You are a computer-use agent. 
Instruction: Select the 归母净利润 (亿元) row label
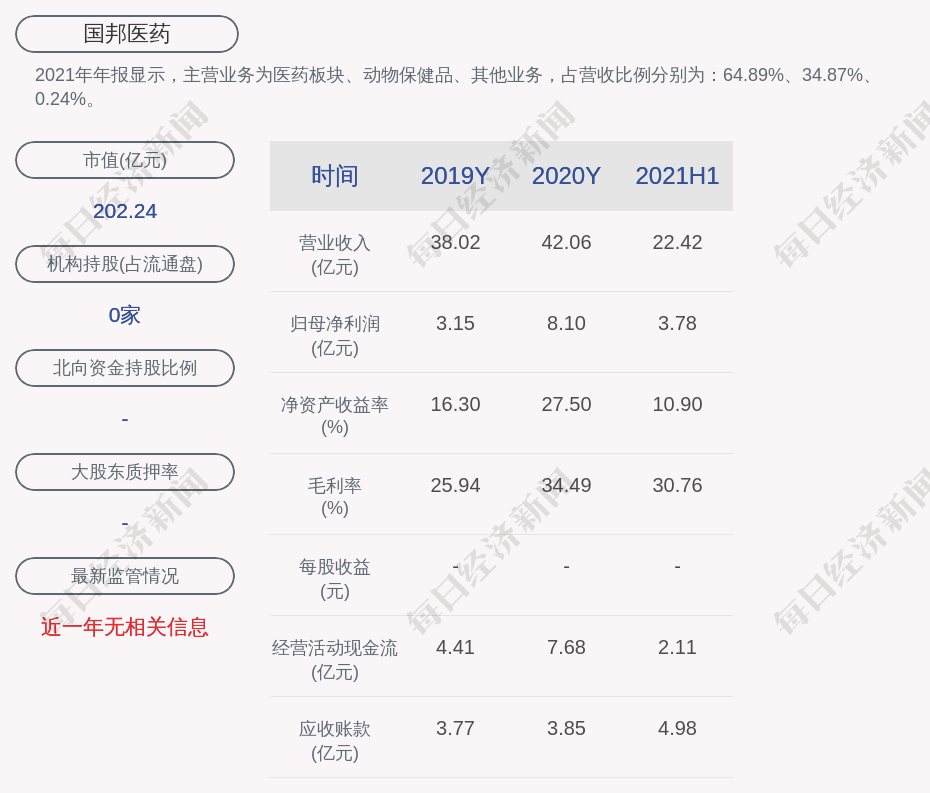tap(335, 336)
